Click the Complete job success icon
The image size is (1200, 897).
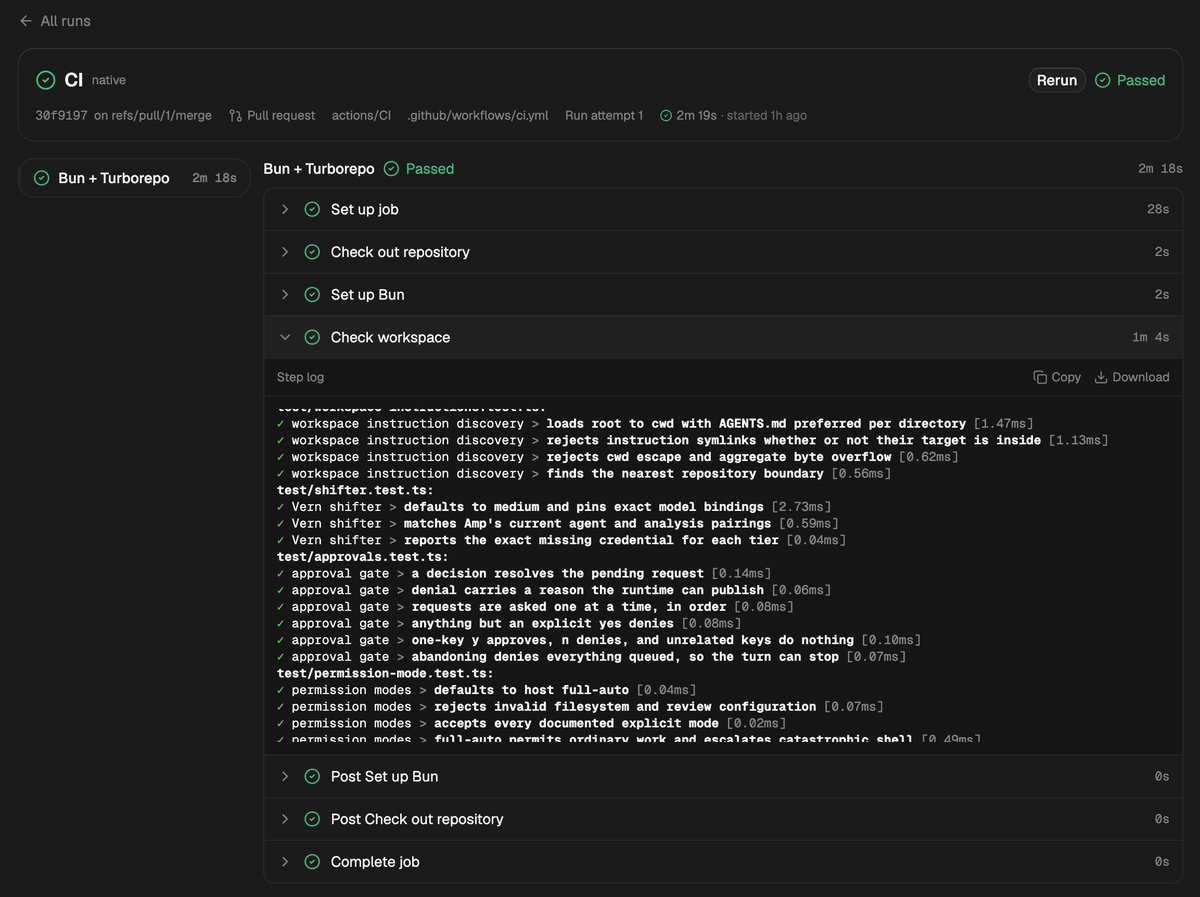(x=312, y=862)
